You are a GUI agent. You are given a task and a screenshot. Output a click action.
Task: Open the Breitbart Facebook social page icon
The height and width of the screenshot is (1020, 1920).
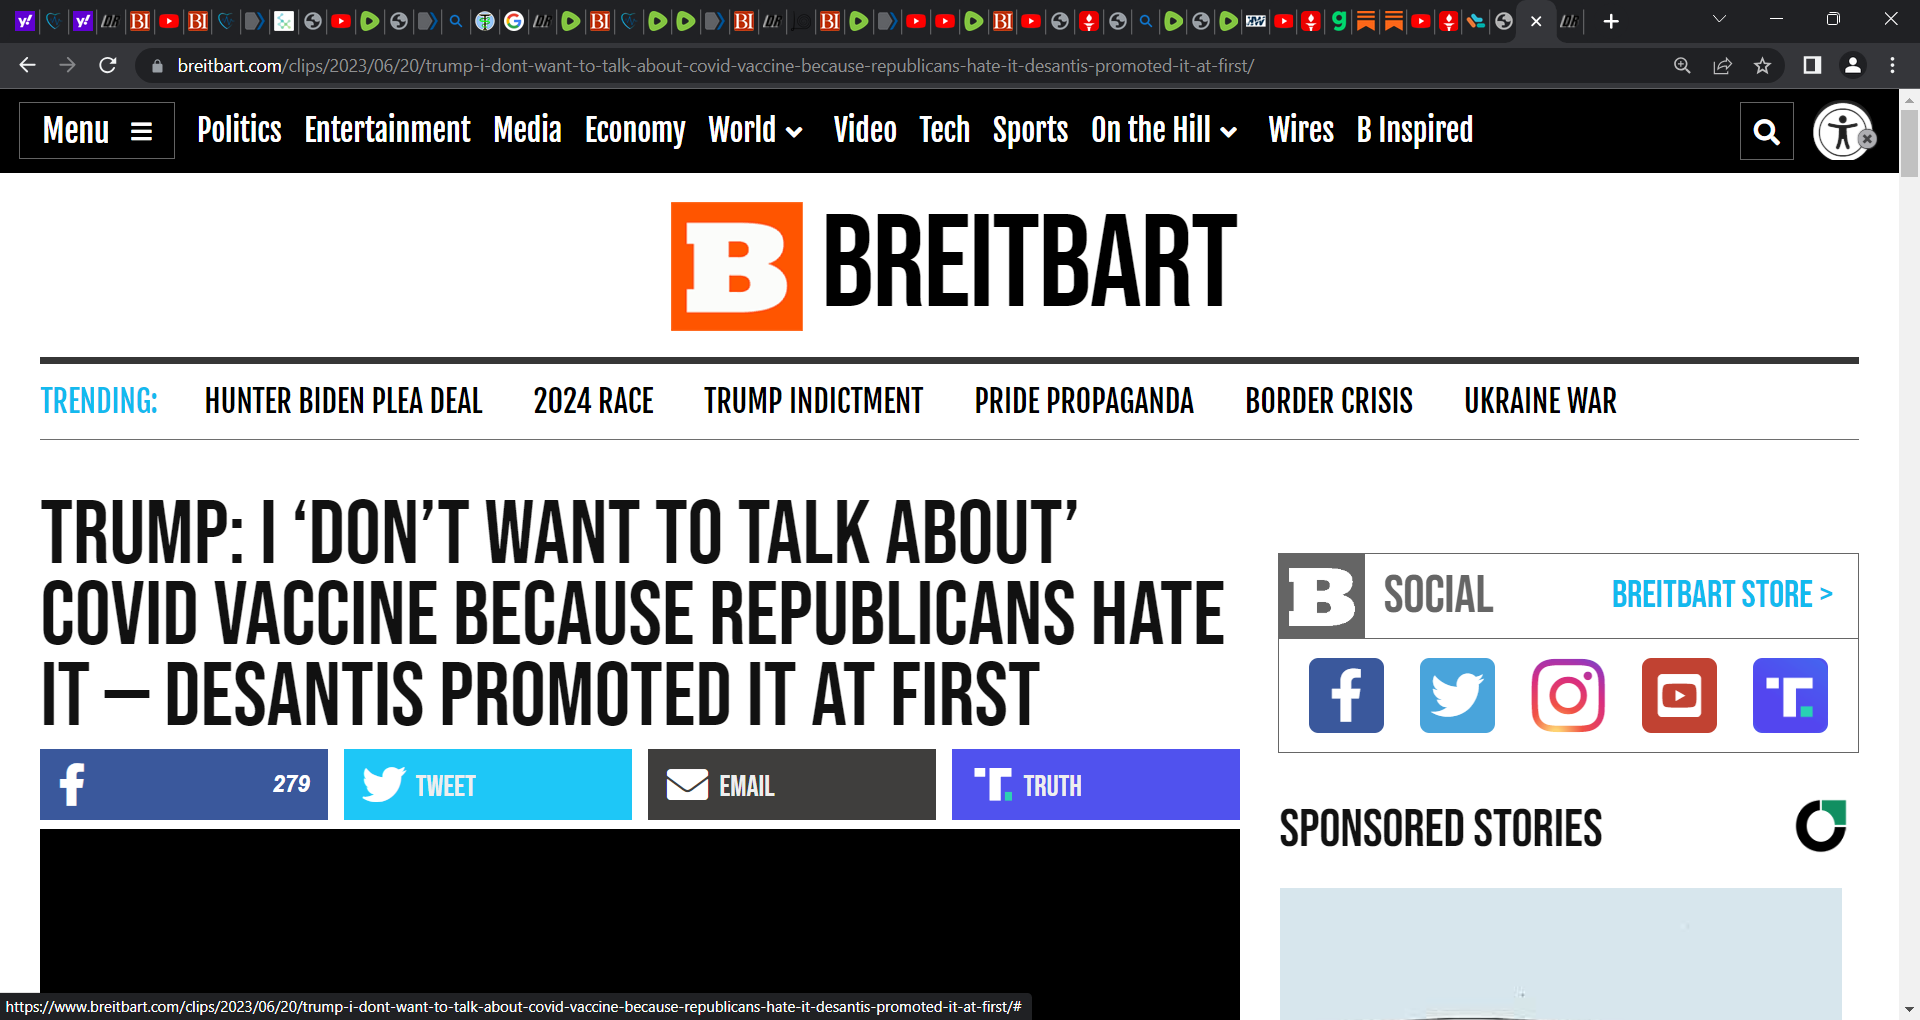[1346, 695]
